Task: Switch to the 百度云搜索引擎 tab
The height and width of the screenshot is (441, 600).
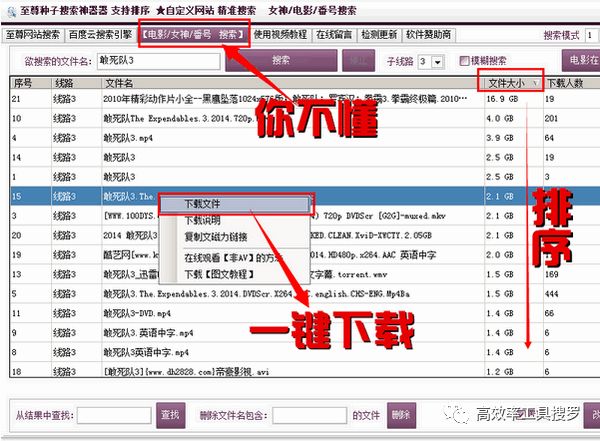Action: point(100,35)
